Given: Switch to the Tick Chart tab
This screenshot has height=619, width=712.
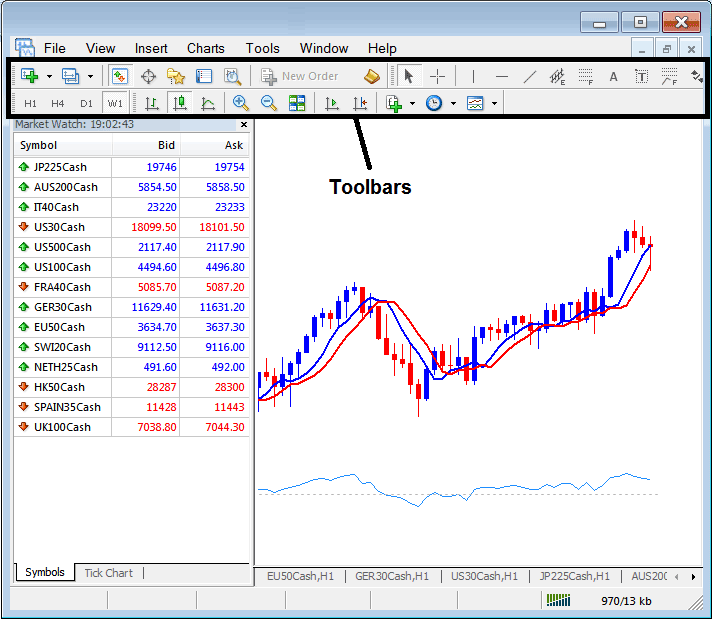Looking at the screenshot, I should 109,573.
